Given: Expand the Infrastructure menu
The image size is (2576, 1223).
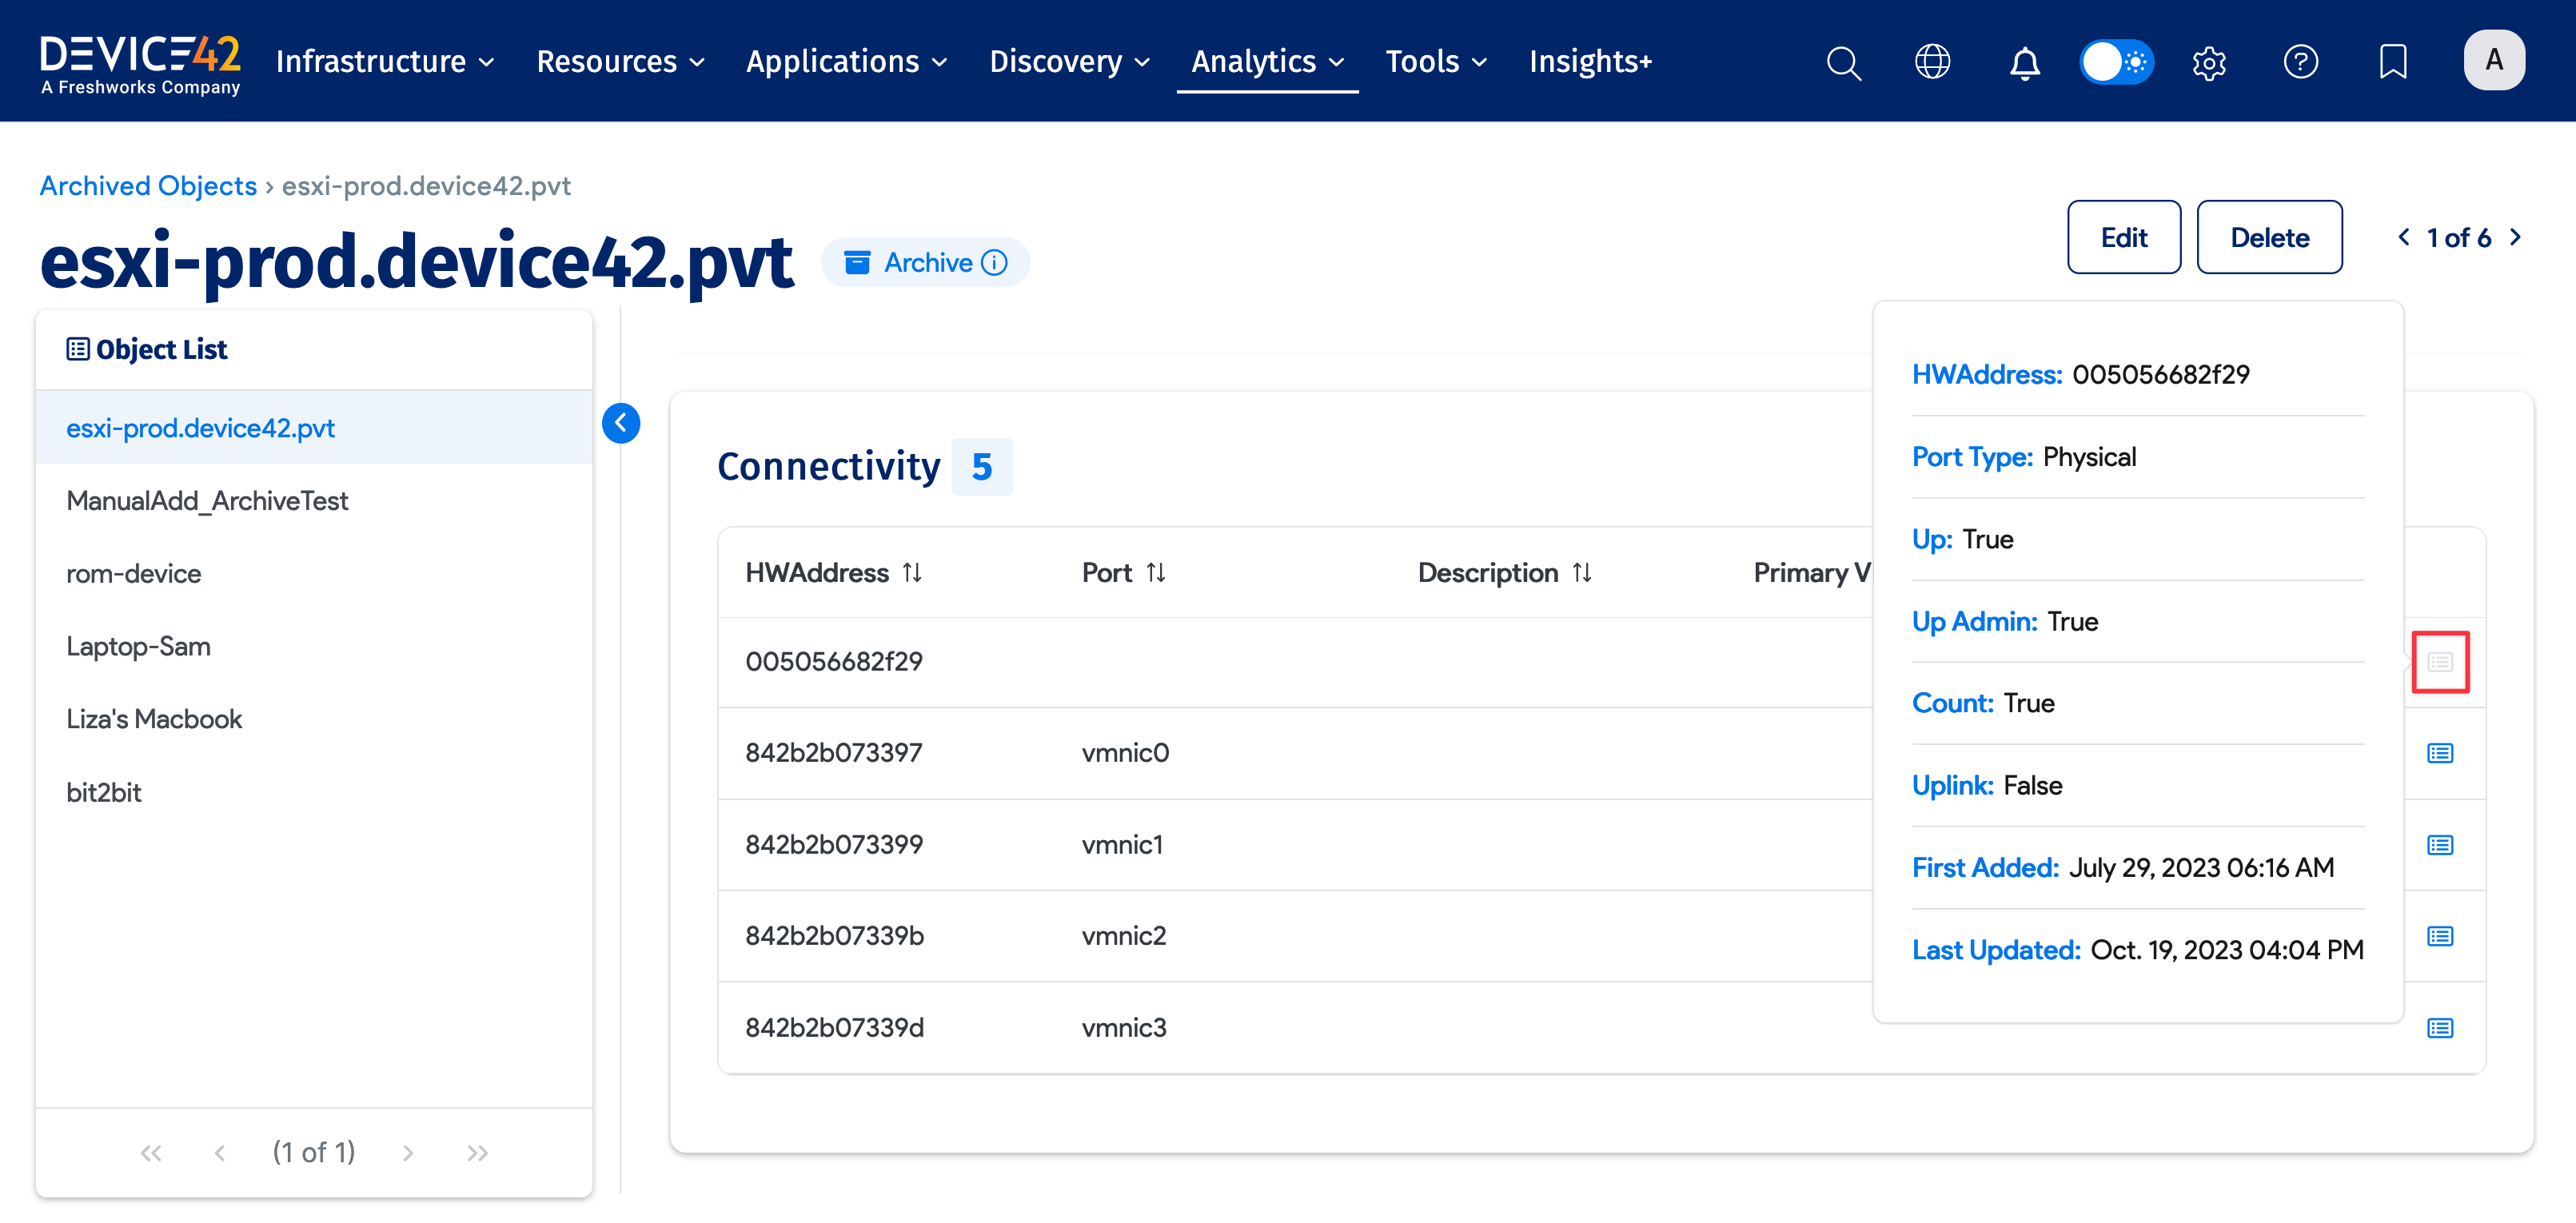Looking at the screenshot, I should 385,62.
